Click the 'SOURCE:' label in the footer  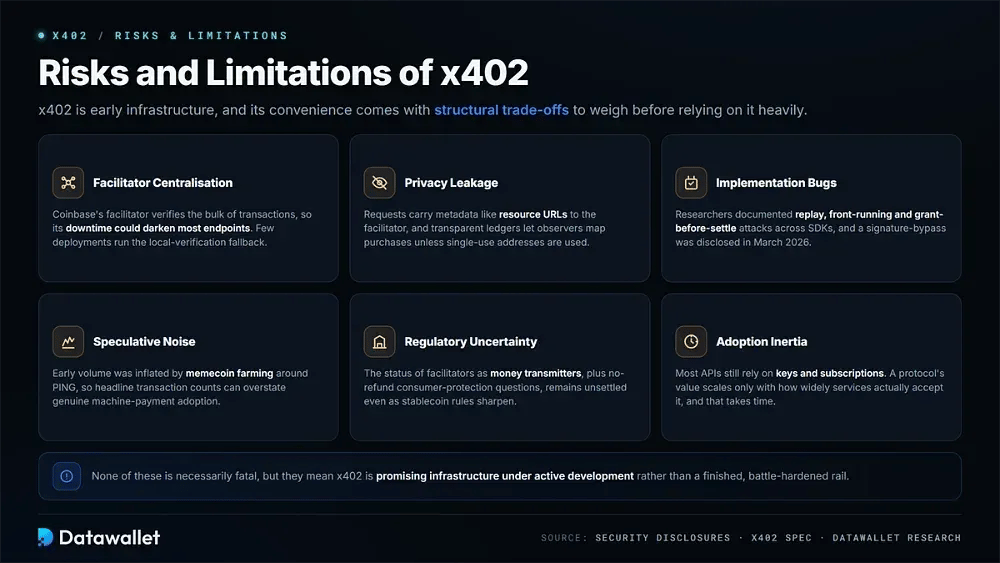(564, 538)
